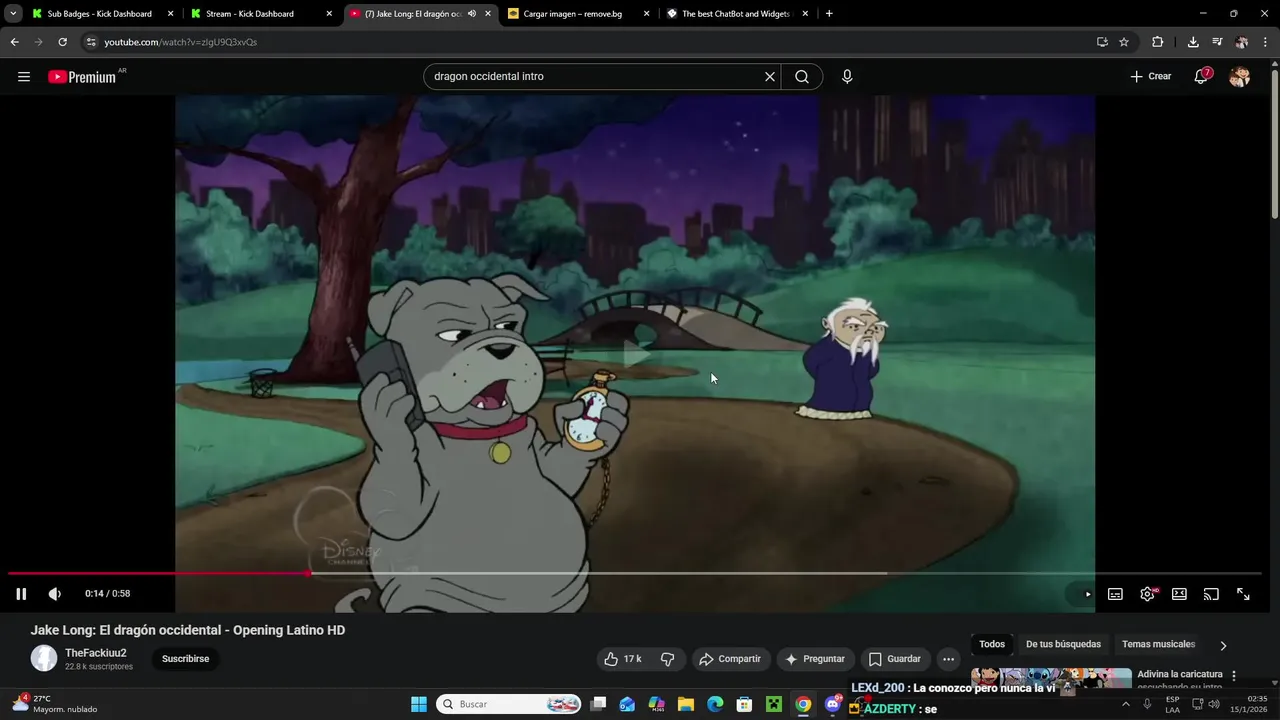Toggle autoplay switch in player controls
The height and width of the screenshot is (720, 1280).
pyautogui.click(x=1084, y=594)
